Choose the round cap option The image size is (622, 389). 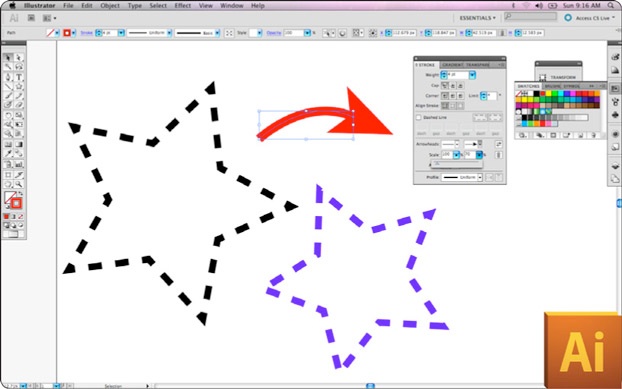(453, 85)
